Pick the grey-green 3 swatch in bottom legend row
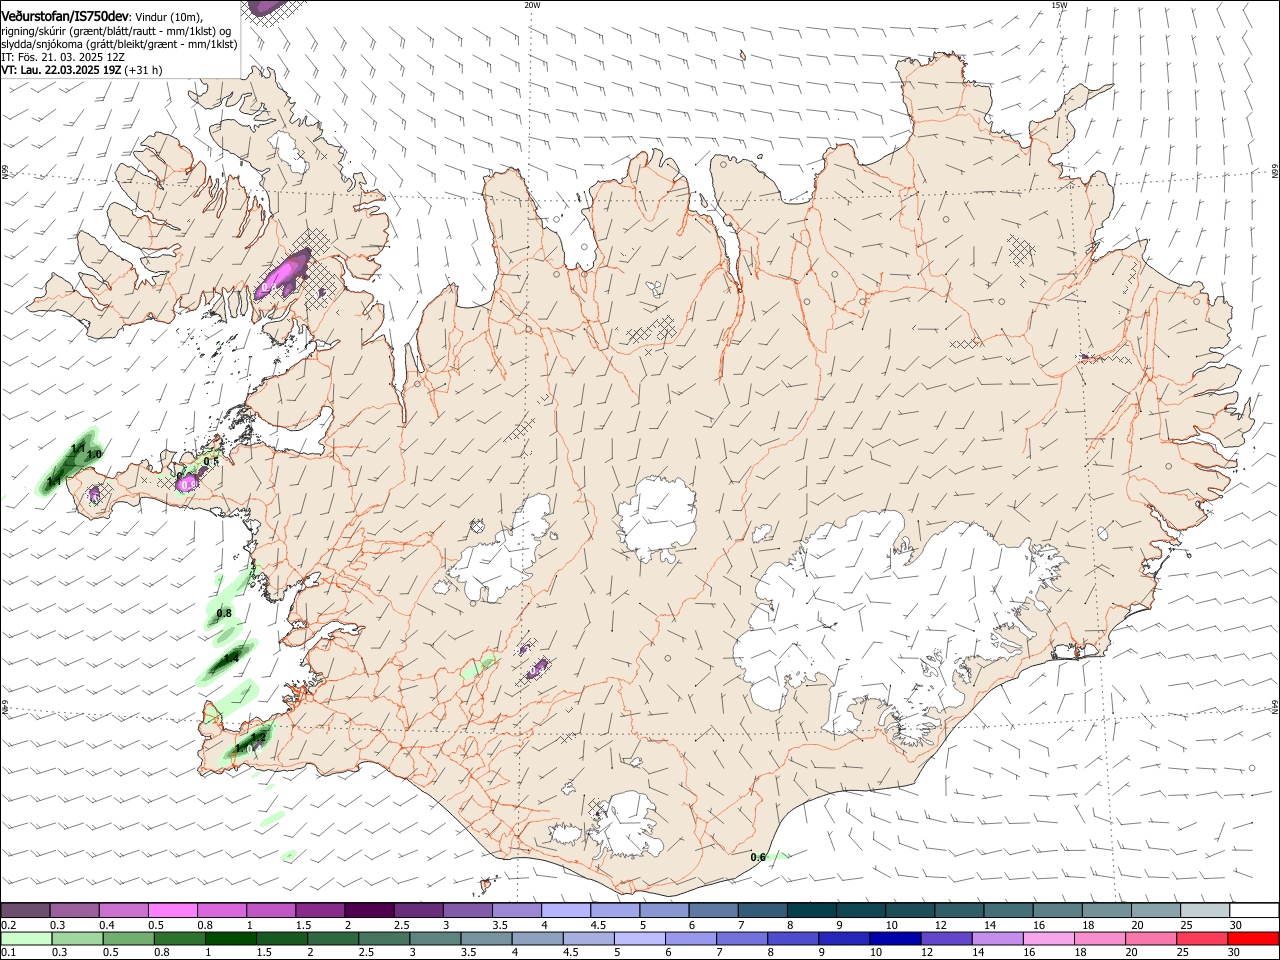The height and width of the screenshot is (960, 1280). [434, 939]
